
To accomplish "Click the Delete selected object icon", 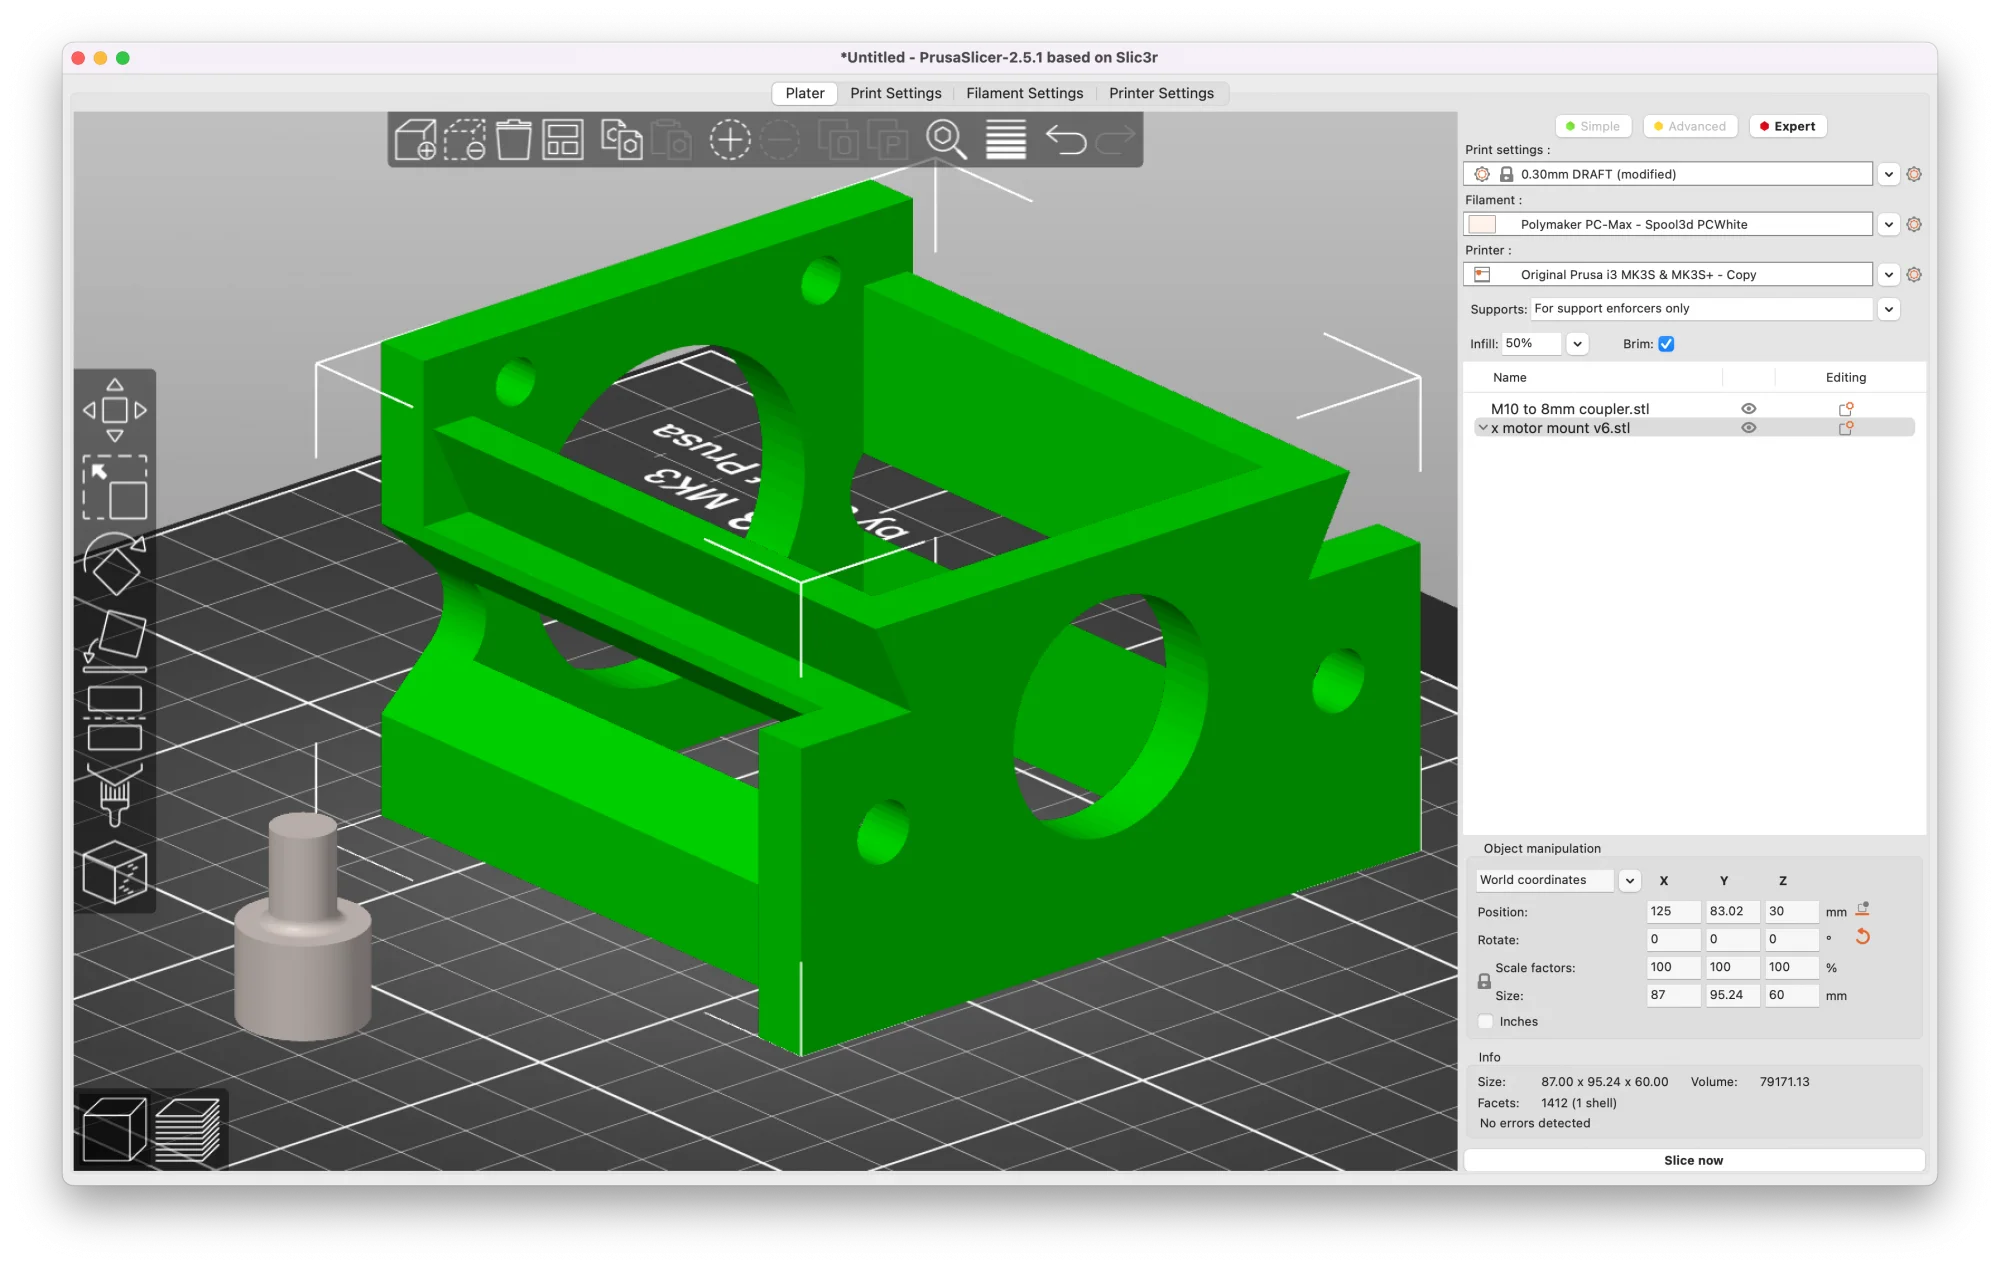I will click(465, 140).
